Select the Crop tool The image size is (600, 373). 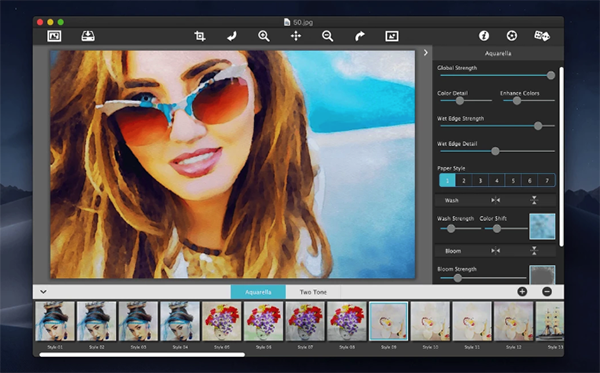200,36
